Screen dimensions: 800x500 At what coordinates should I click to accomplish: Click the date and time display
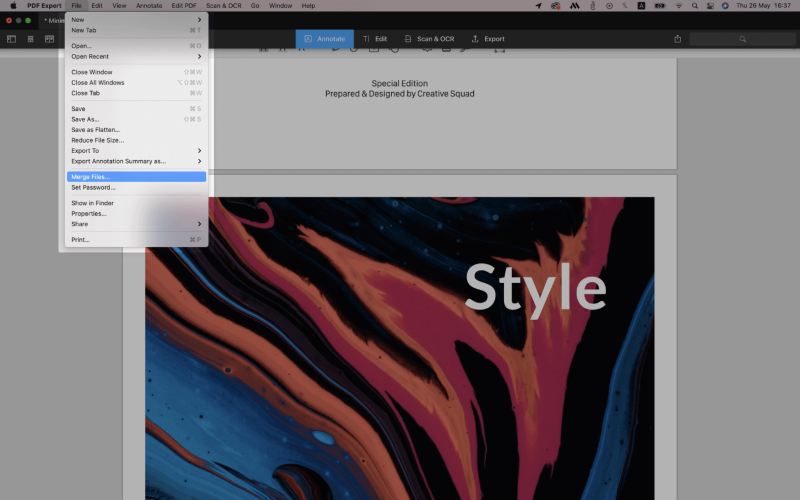(763, 6)
